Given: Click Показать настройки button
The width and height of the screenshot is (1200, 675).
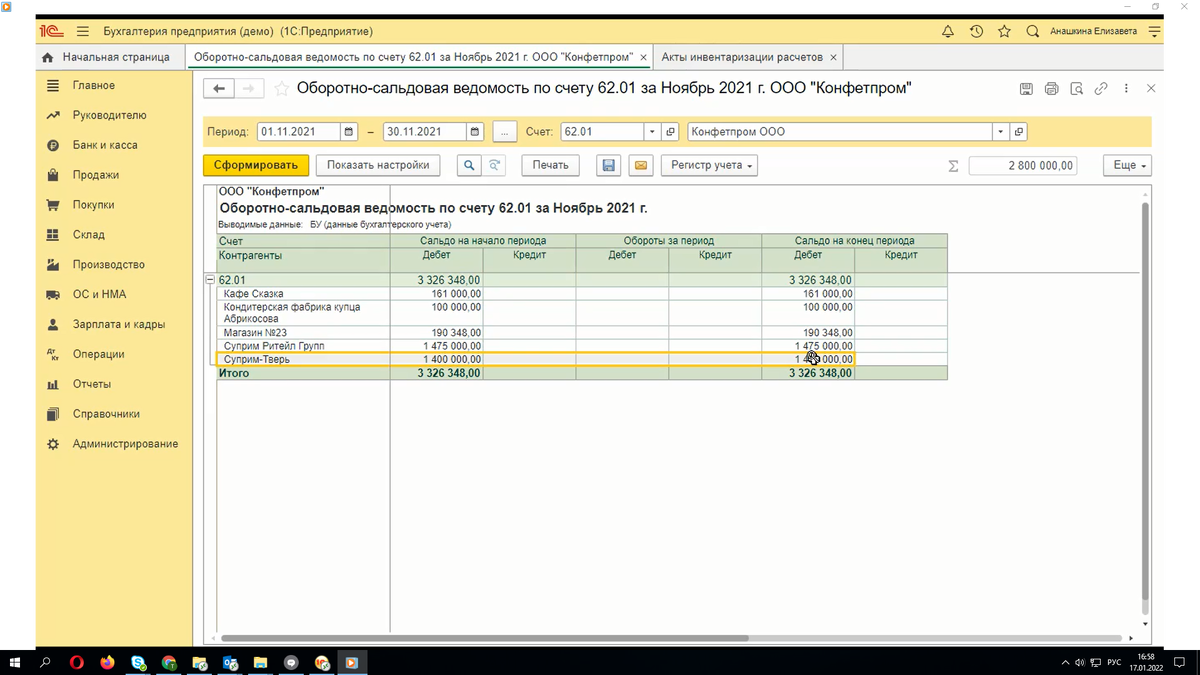Looking at the screenshot, I should 378,165.
